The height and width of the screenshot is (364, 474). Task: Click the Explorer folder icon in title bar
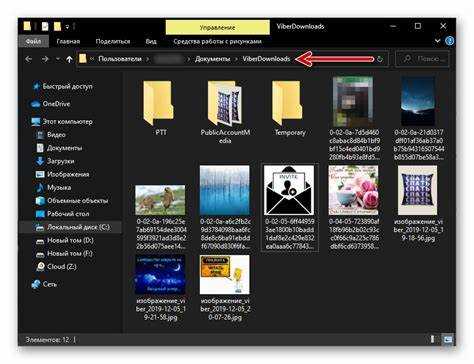click(x=27, y=26)
